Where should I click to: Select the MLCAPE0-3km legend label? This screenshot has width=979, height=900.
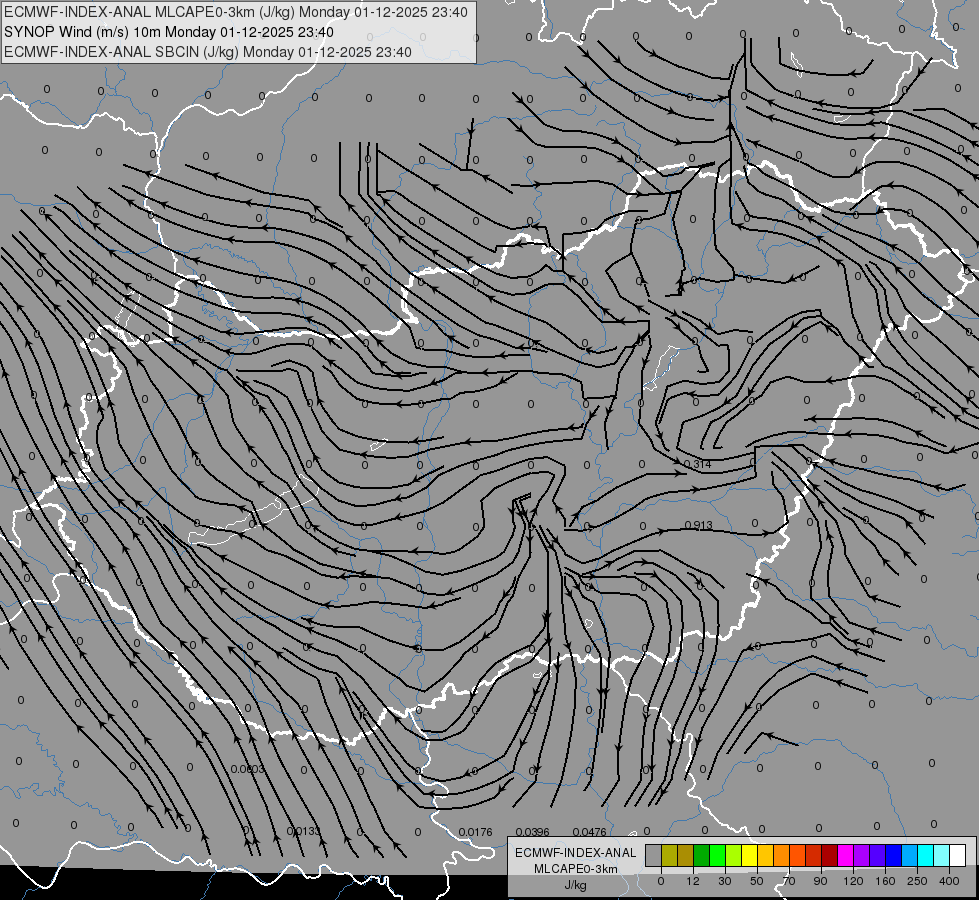[576, 869]
